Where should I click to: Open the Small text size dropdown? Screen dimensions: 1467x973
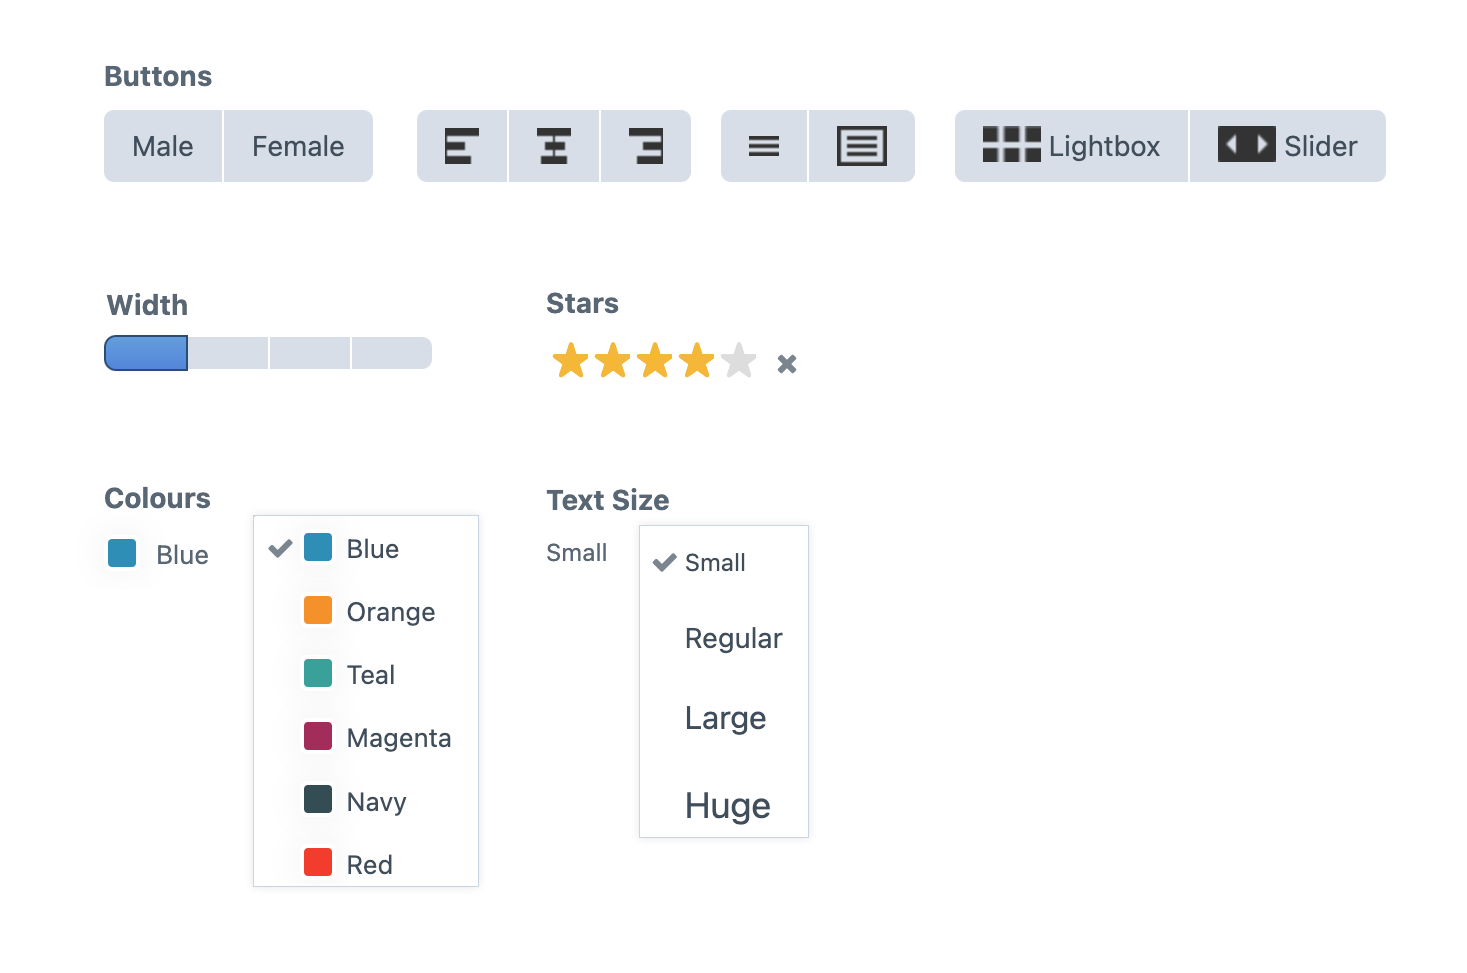[x=577, y=553]
